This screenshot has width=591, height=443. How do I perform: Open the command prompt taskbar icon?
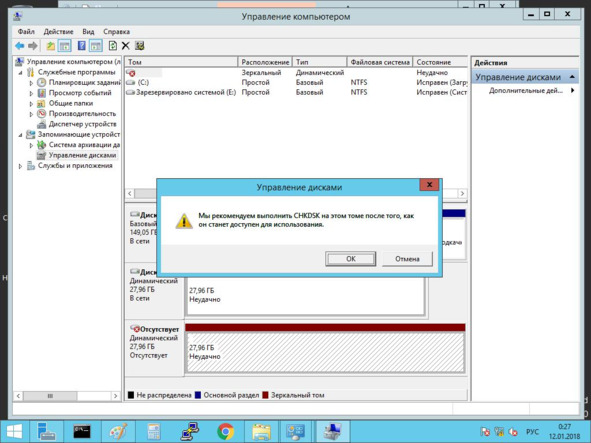(82, 432)
